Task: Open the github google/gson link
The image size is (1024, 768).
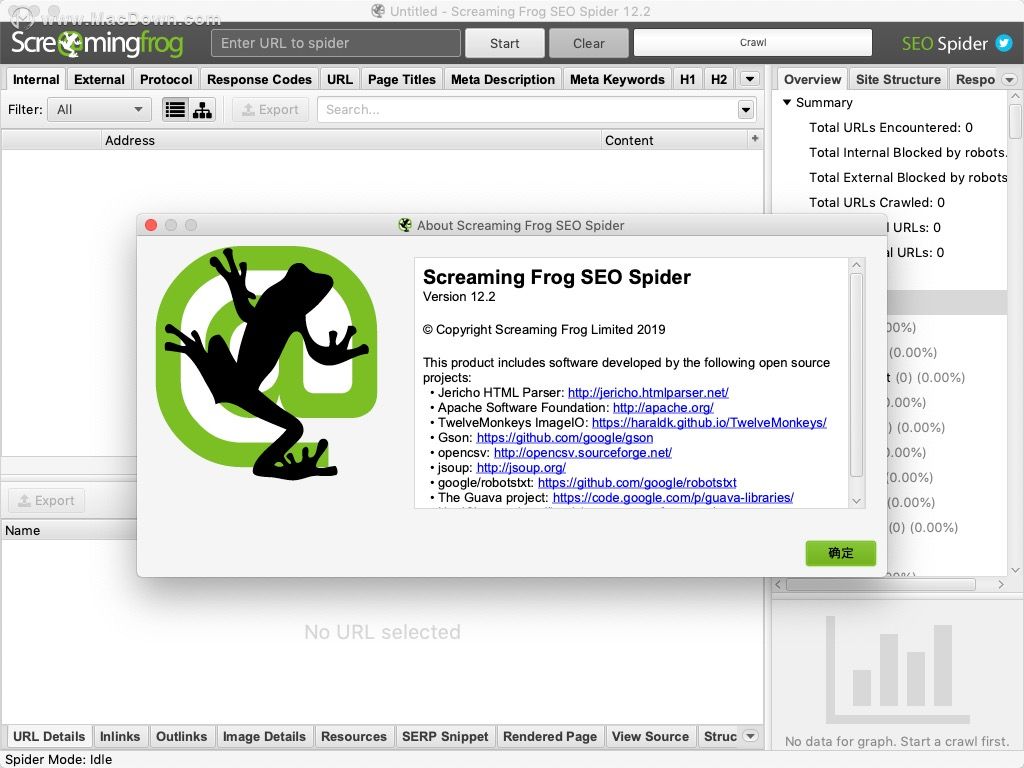Action: (565, 438)
